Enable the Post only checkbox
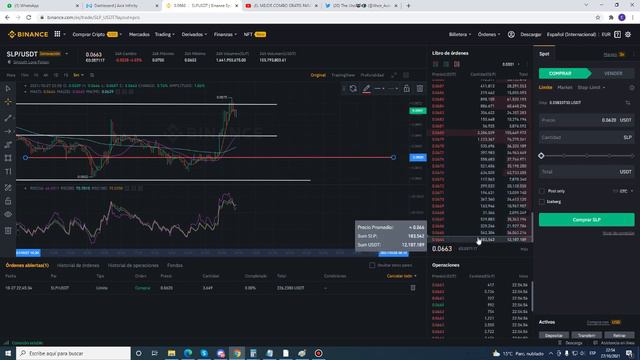Viewport: 640px width, 360px height. click(x=542, y=191)
